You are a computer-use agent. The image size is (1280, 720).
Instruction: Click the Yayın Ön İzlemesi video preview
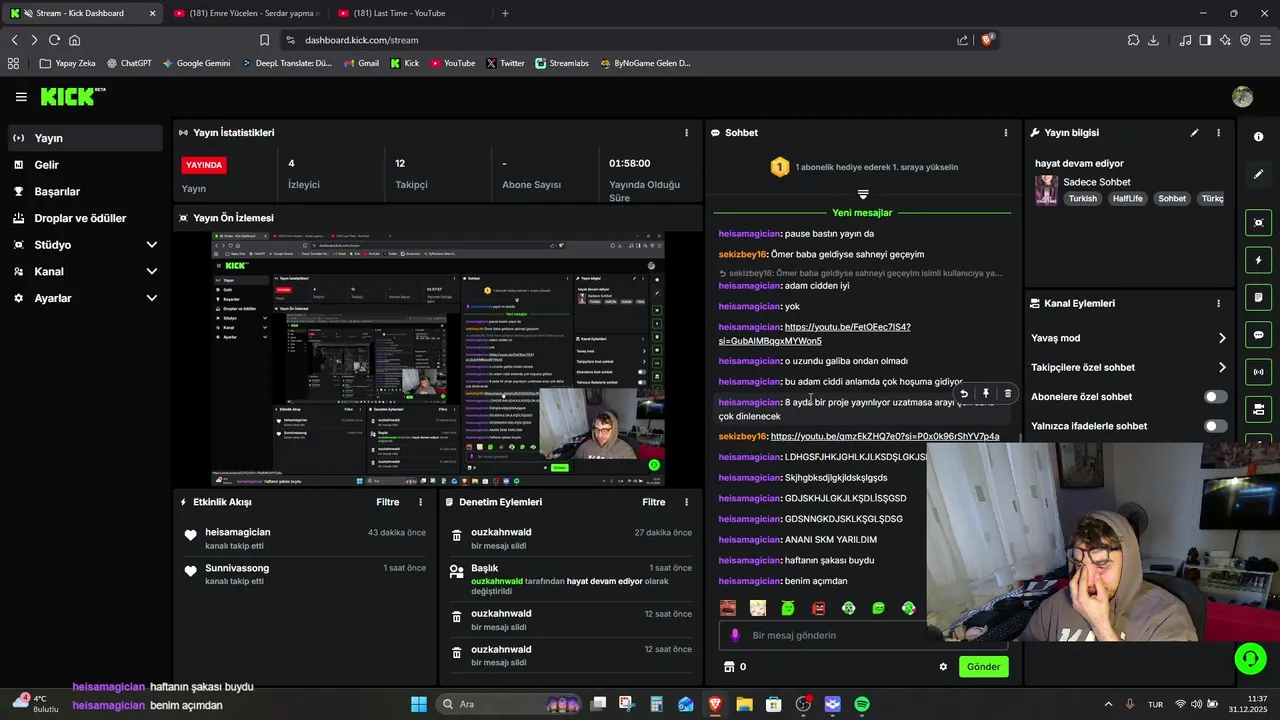click(x=438, y=359)
